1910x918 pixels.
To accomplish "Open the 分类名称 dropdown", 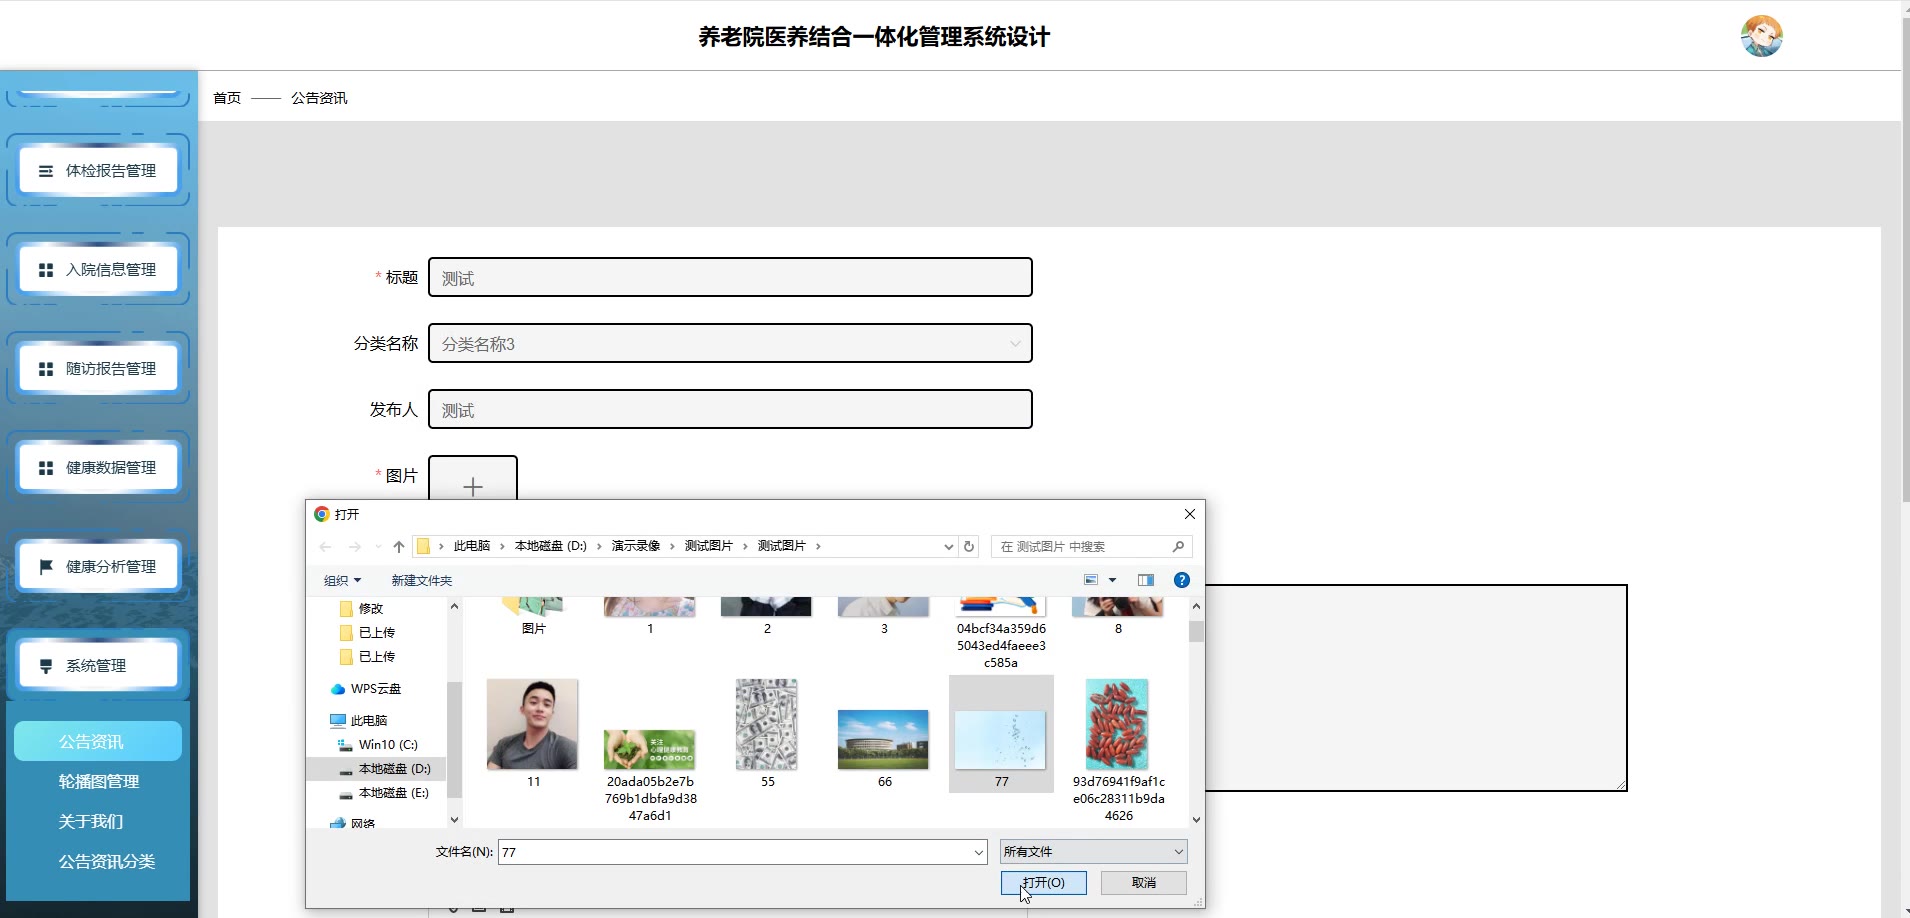I will click(x=730, y=343).
